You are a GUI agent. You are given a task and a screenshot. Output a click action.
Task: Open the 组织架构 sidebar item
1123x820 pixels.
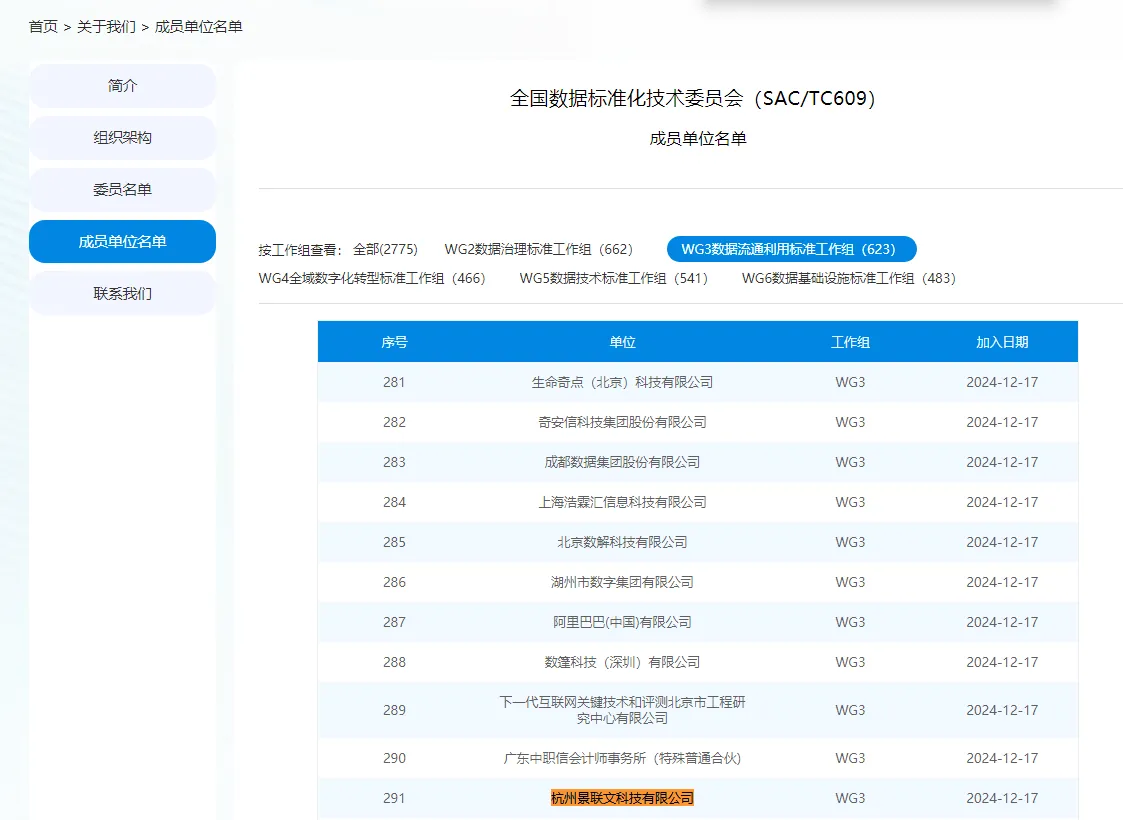click(x=122, y=138)
